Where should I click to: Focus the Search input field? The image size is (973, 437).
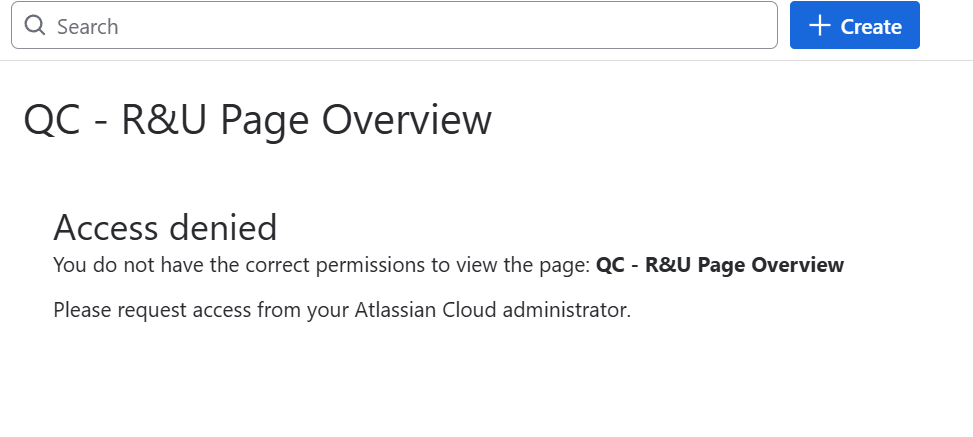[400, 26]
